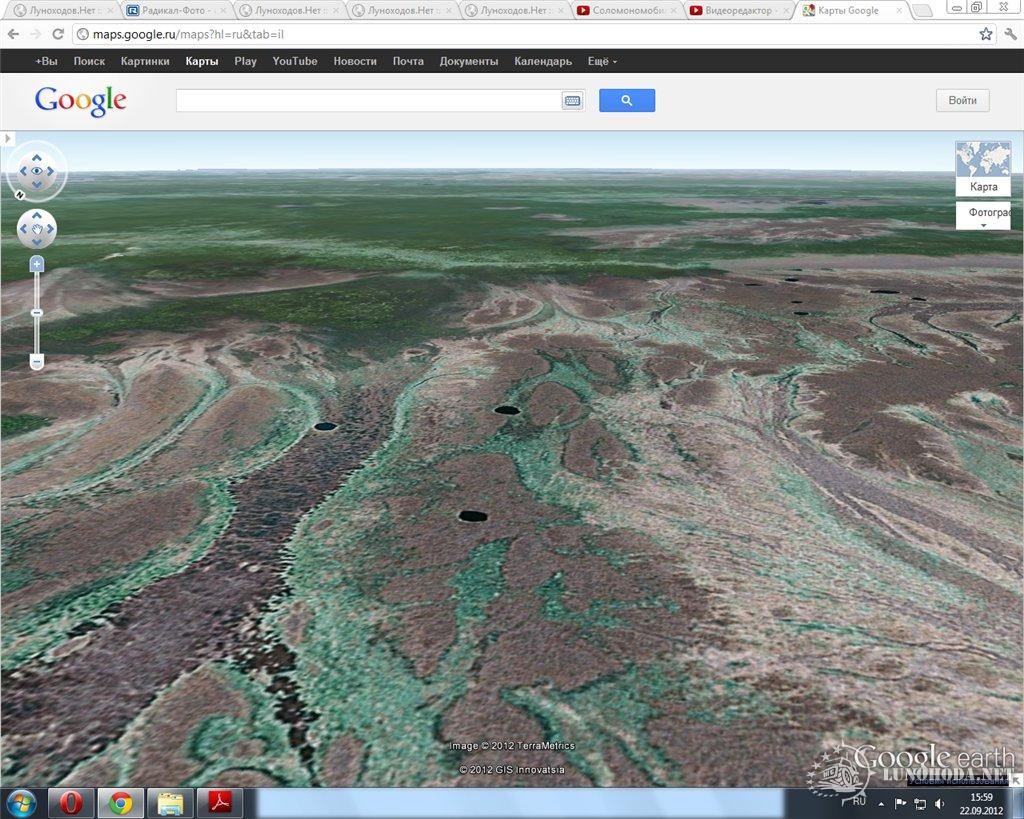The width and height of the screenshot is (1024, 819).
Task: Open a new browser tab
Action: click(921, 10)
